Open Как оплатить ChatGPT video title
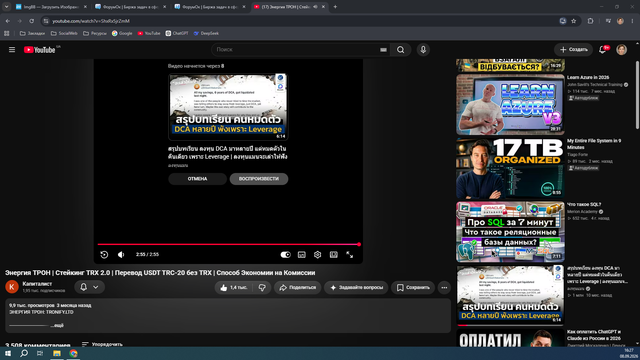The image size is (640, 360). (x=594, y=335)
